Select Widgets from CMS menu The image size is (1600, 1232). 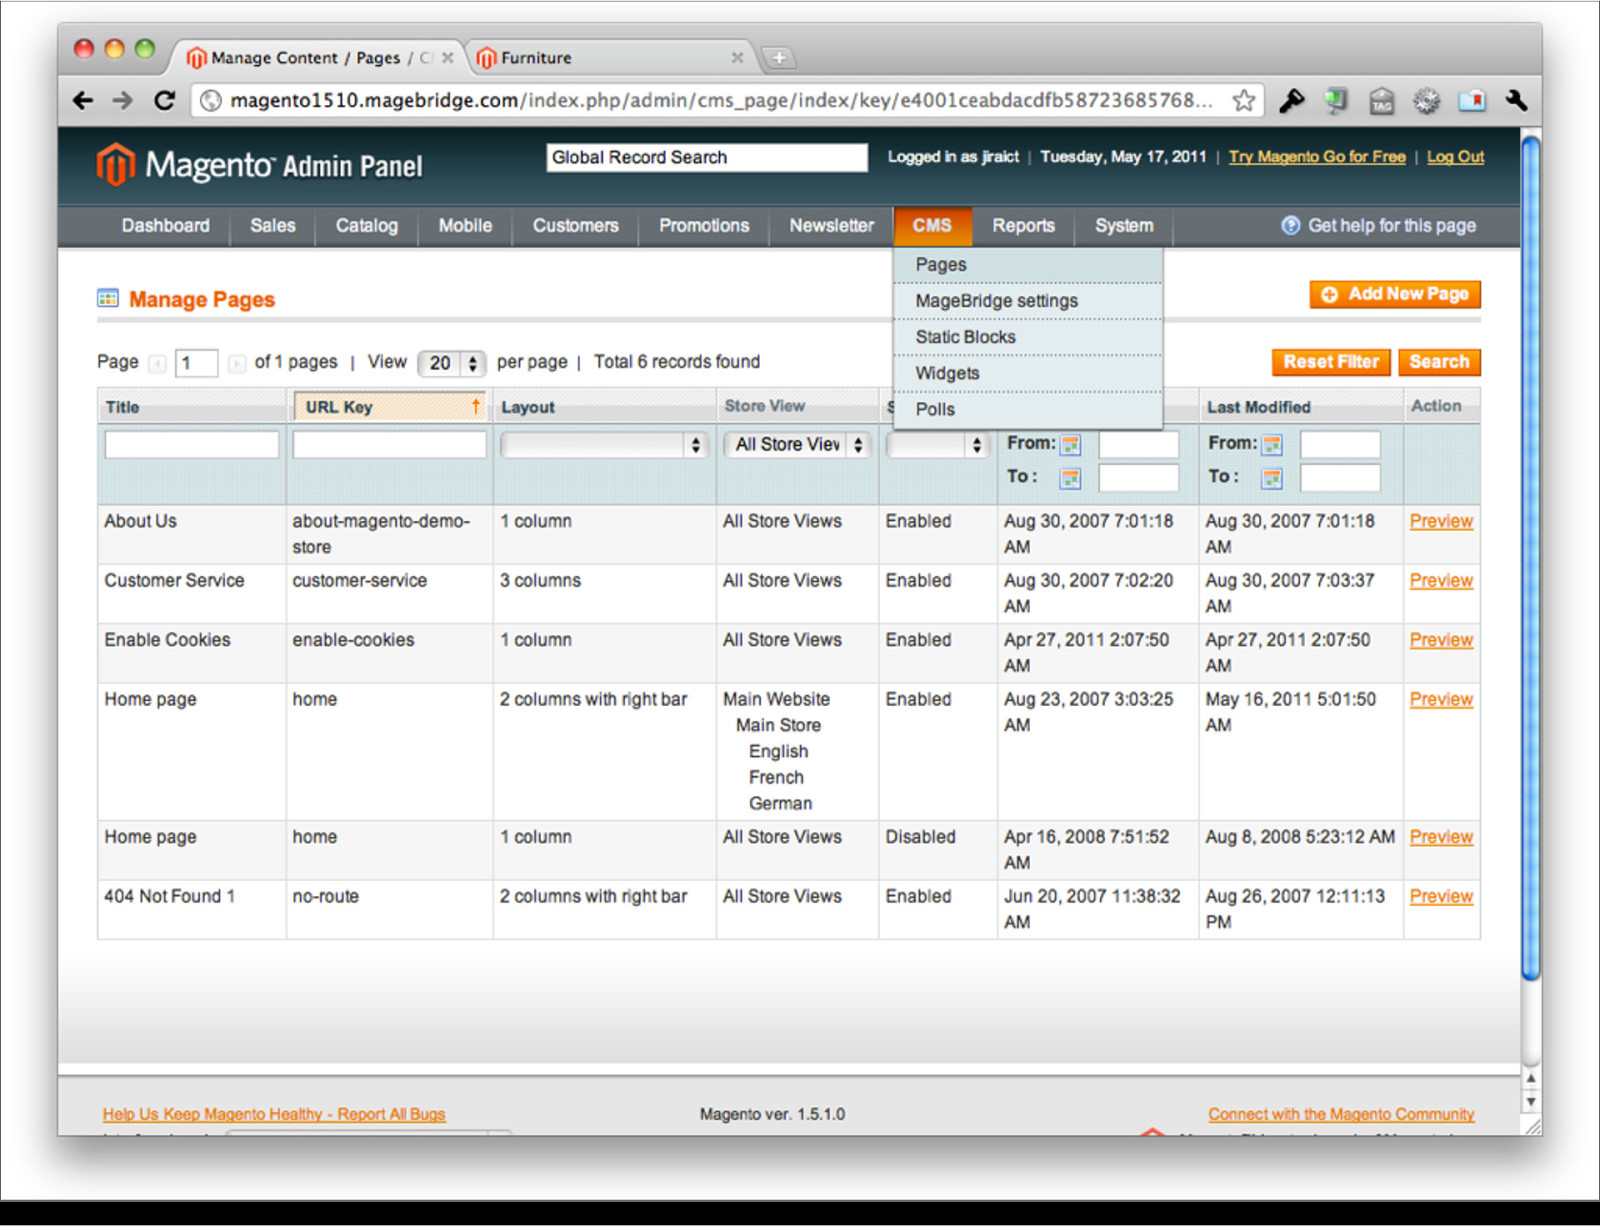1028,373
